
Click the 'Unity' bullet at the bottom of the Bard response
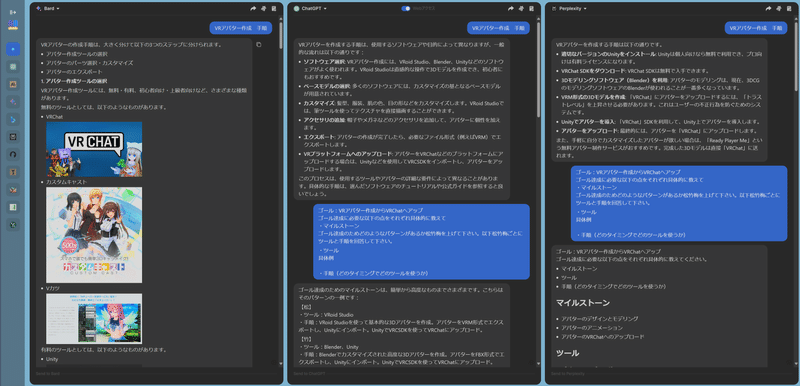pyautogui.click(x=52, y=359)
